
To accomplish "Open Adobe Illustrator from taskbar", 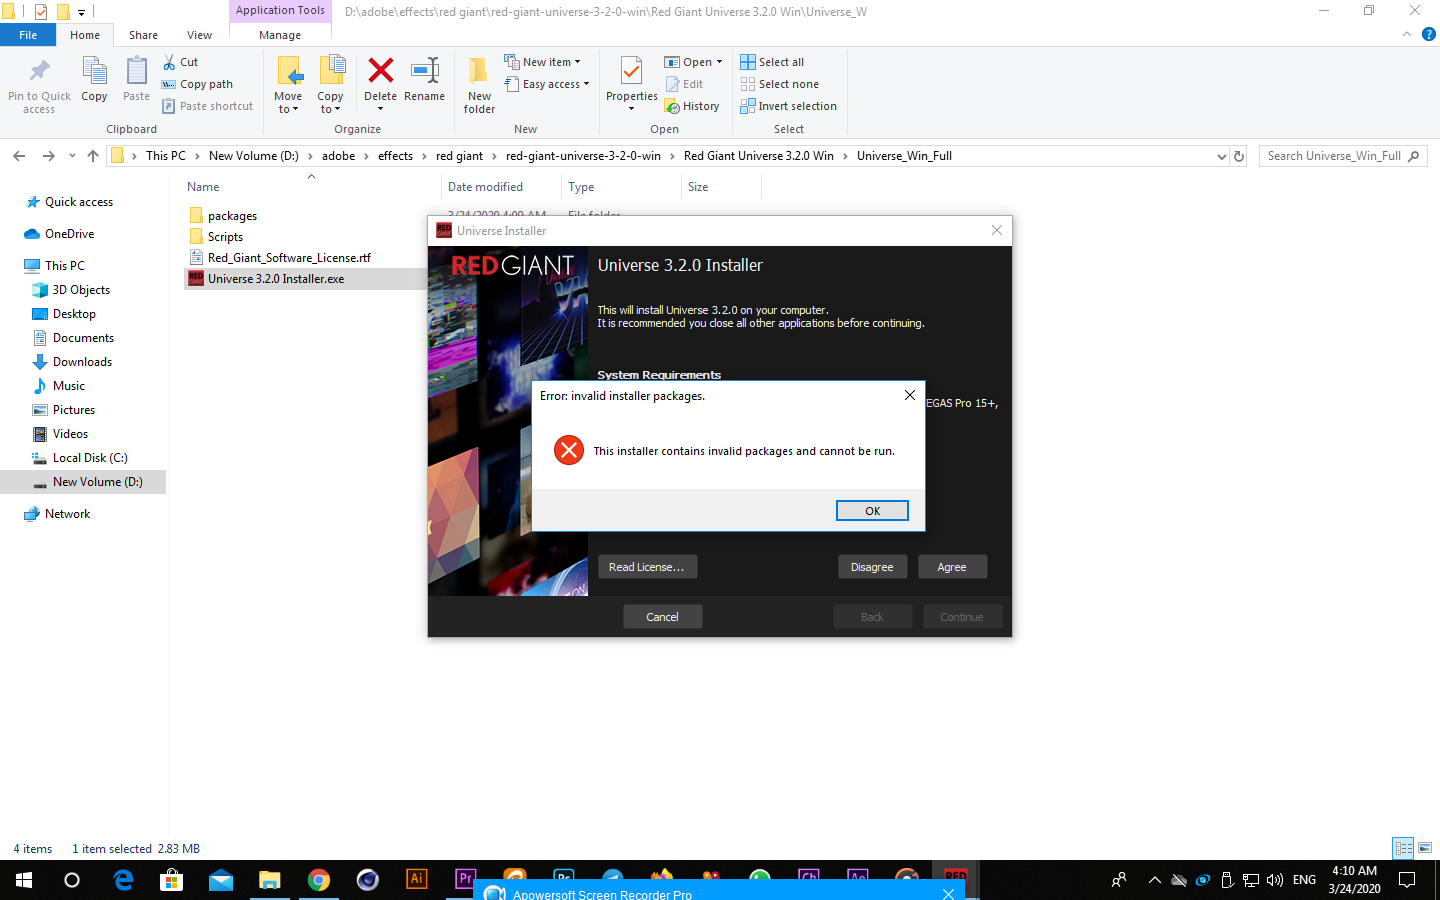I will (417, 880).
